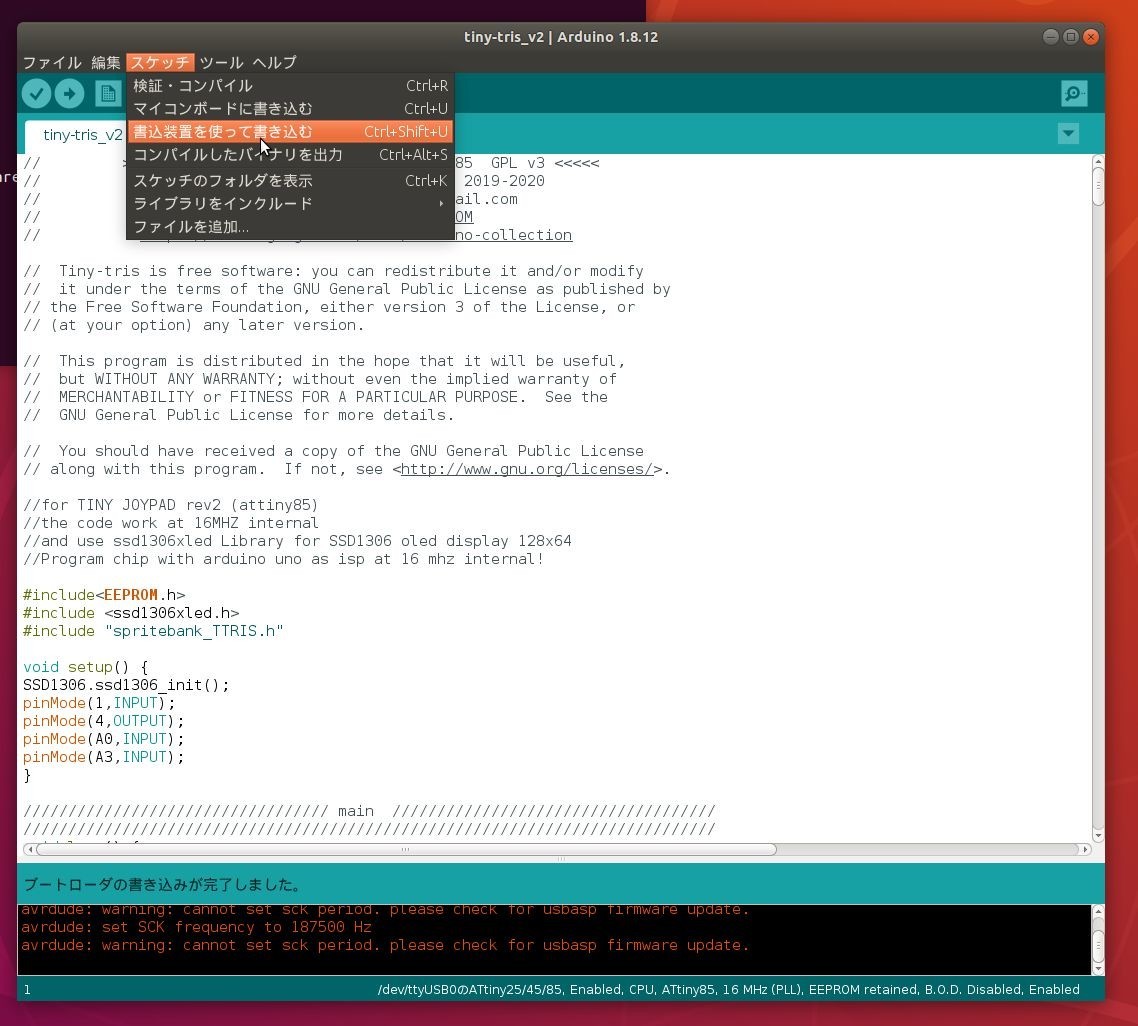Close the Arduino window

coord(1091,36)
